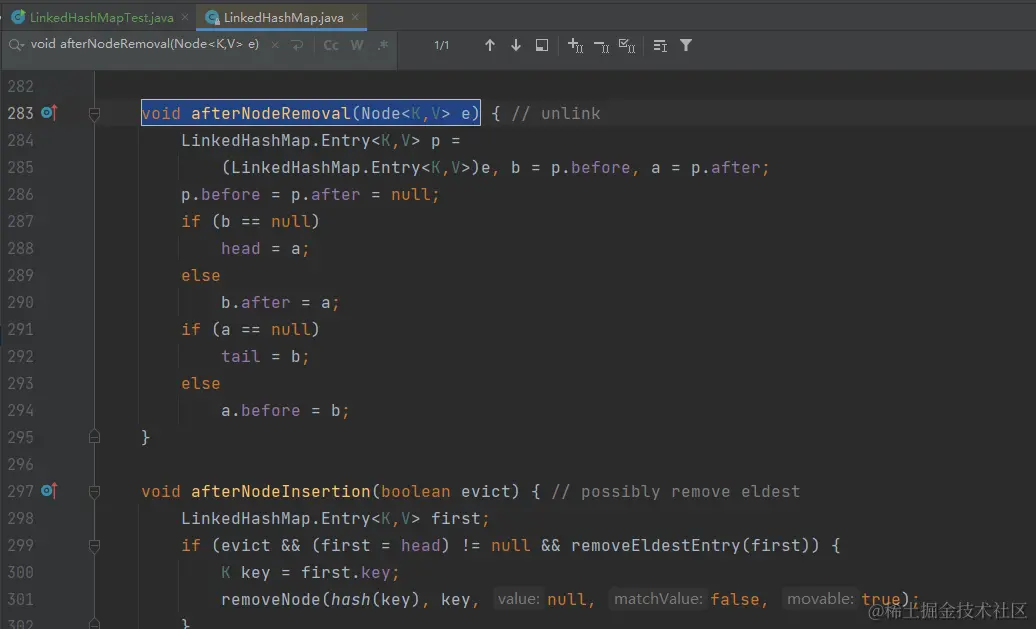Click the // unlink comment
This screenshot has height=629, width=1036.
(556, 113)
